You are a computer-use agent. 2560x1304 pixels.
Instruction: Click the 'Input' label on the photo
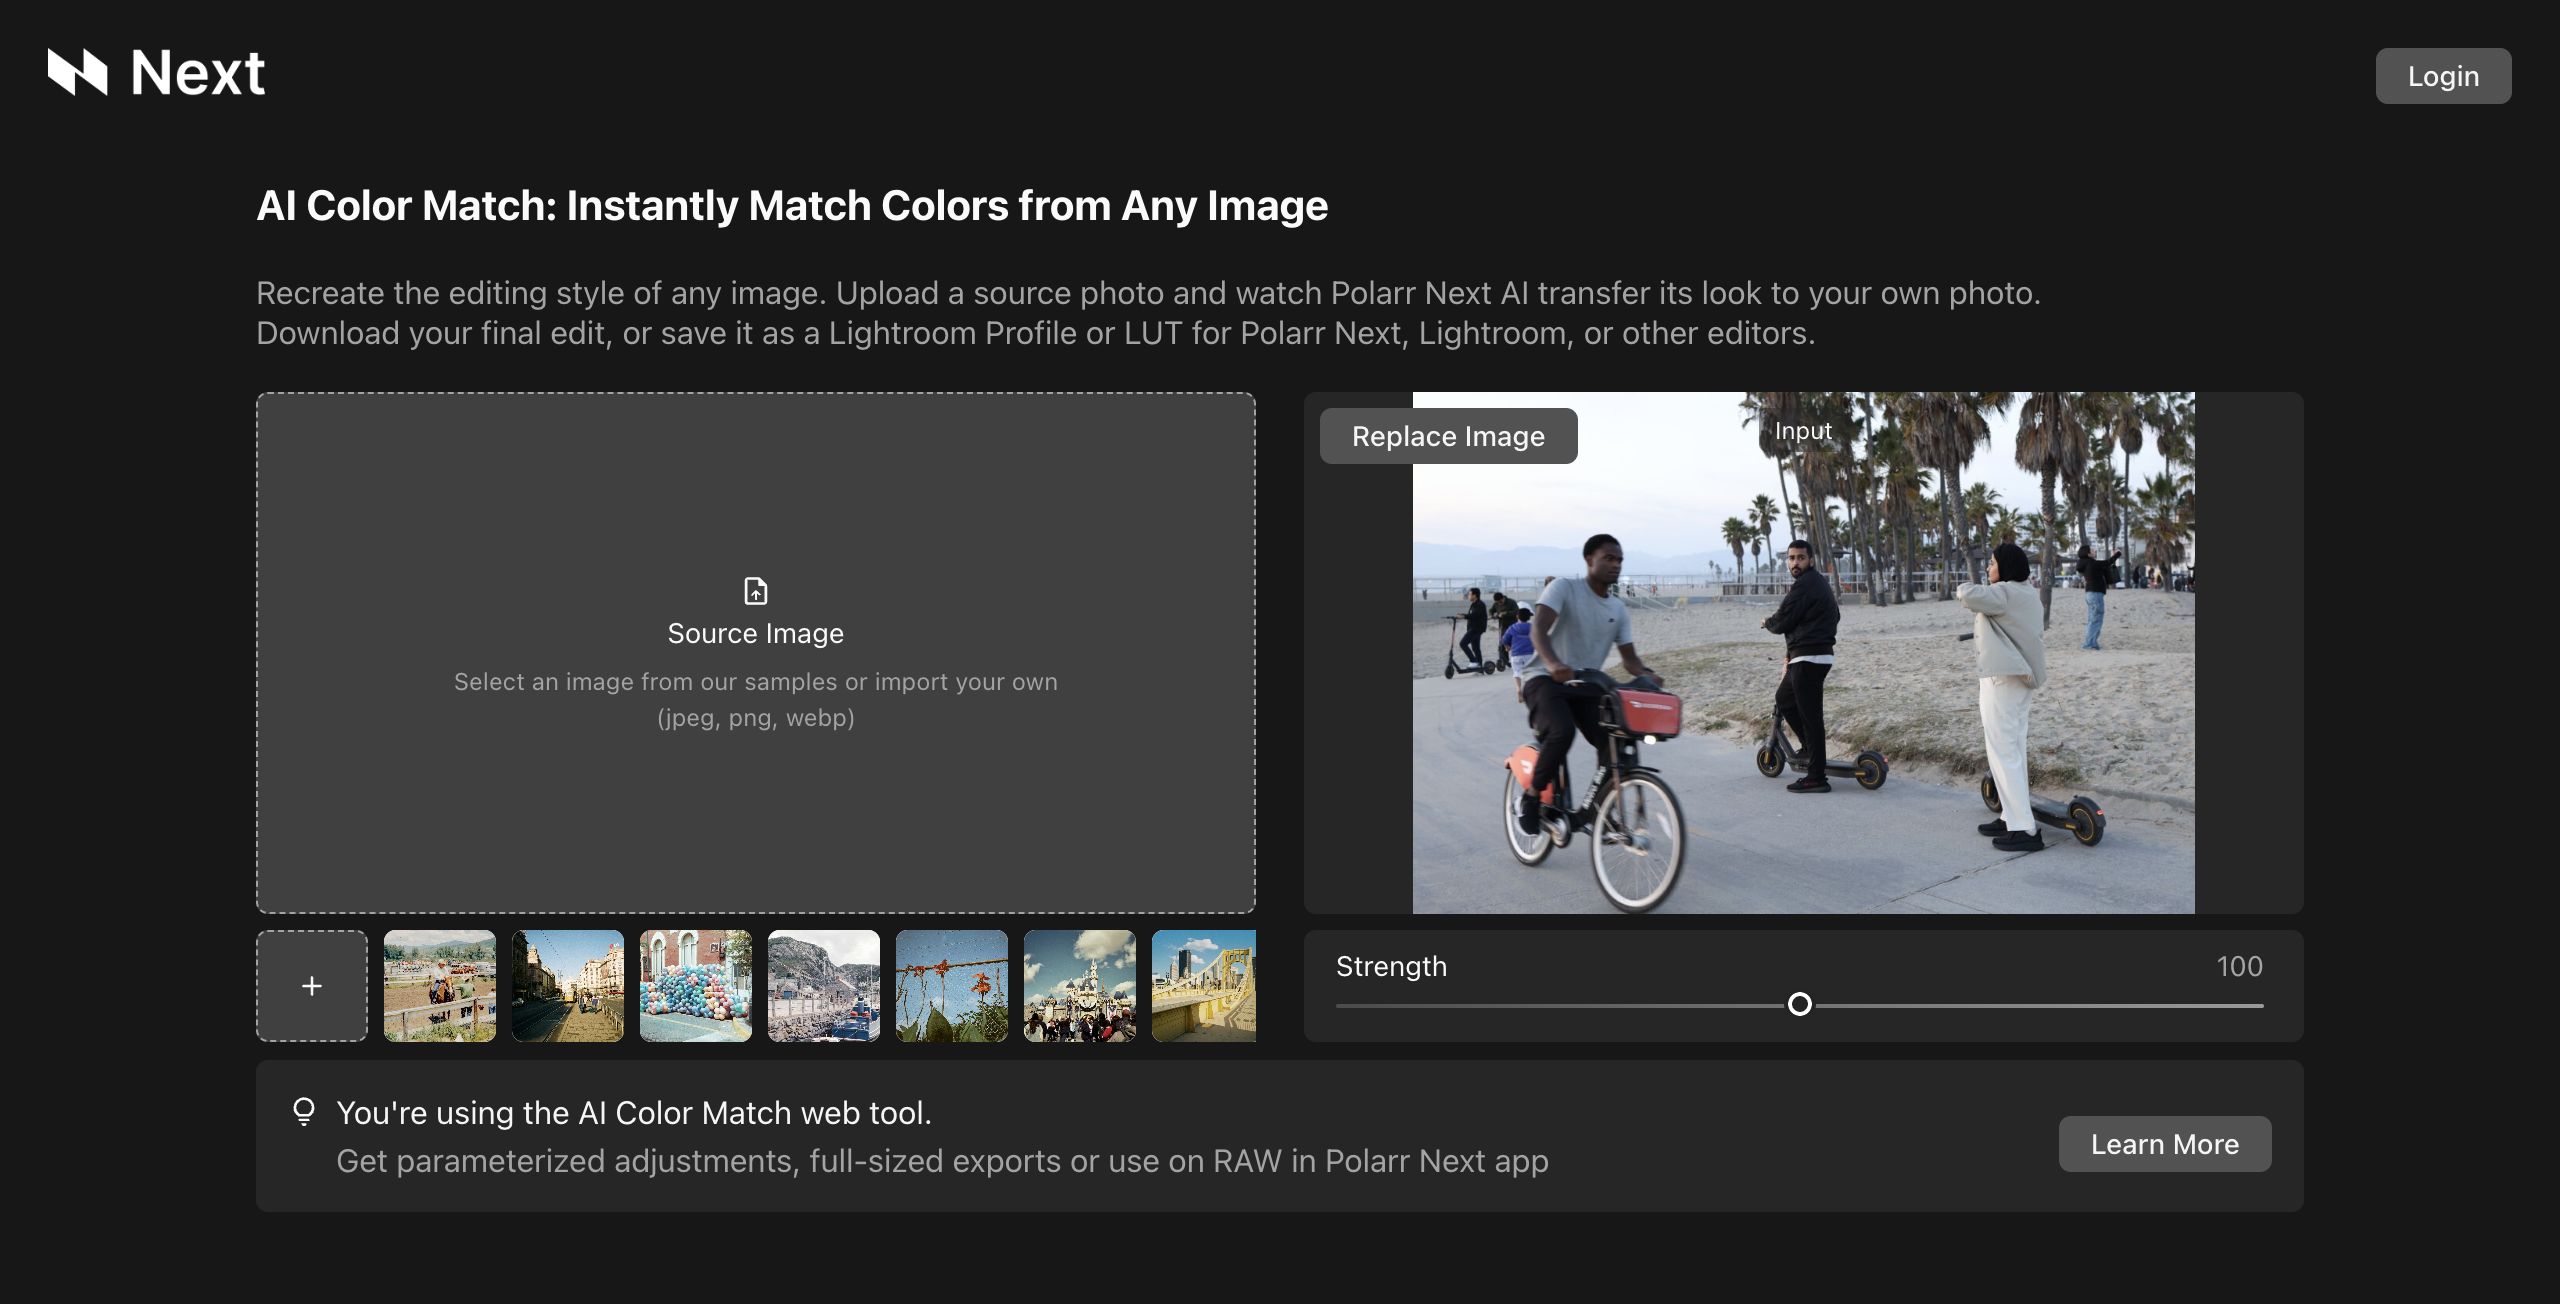1803,431
